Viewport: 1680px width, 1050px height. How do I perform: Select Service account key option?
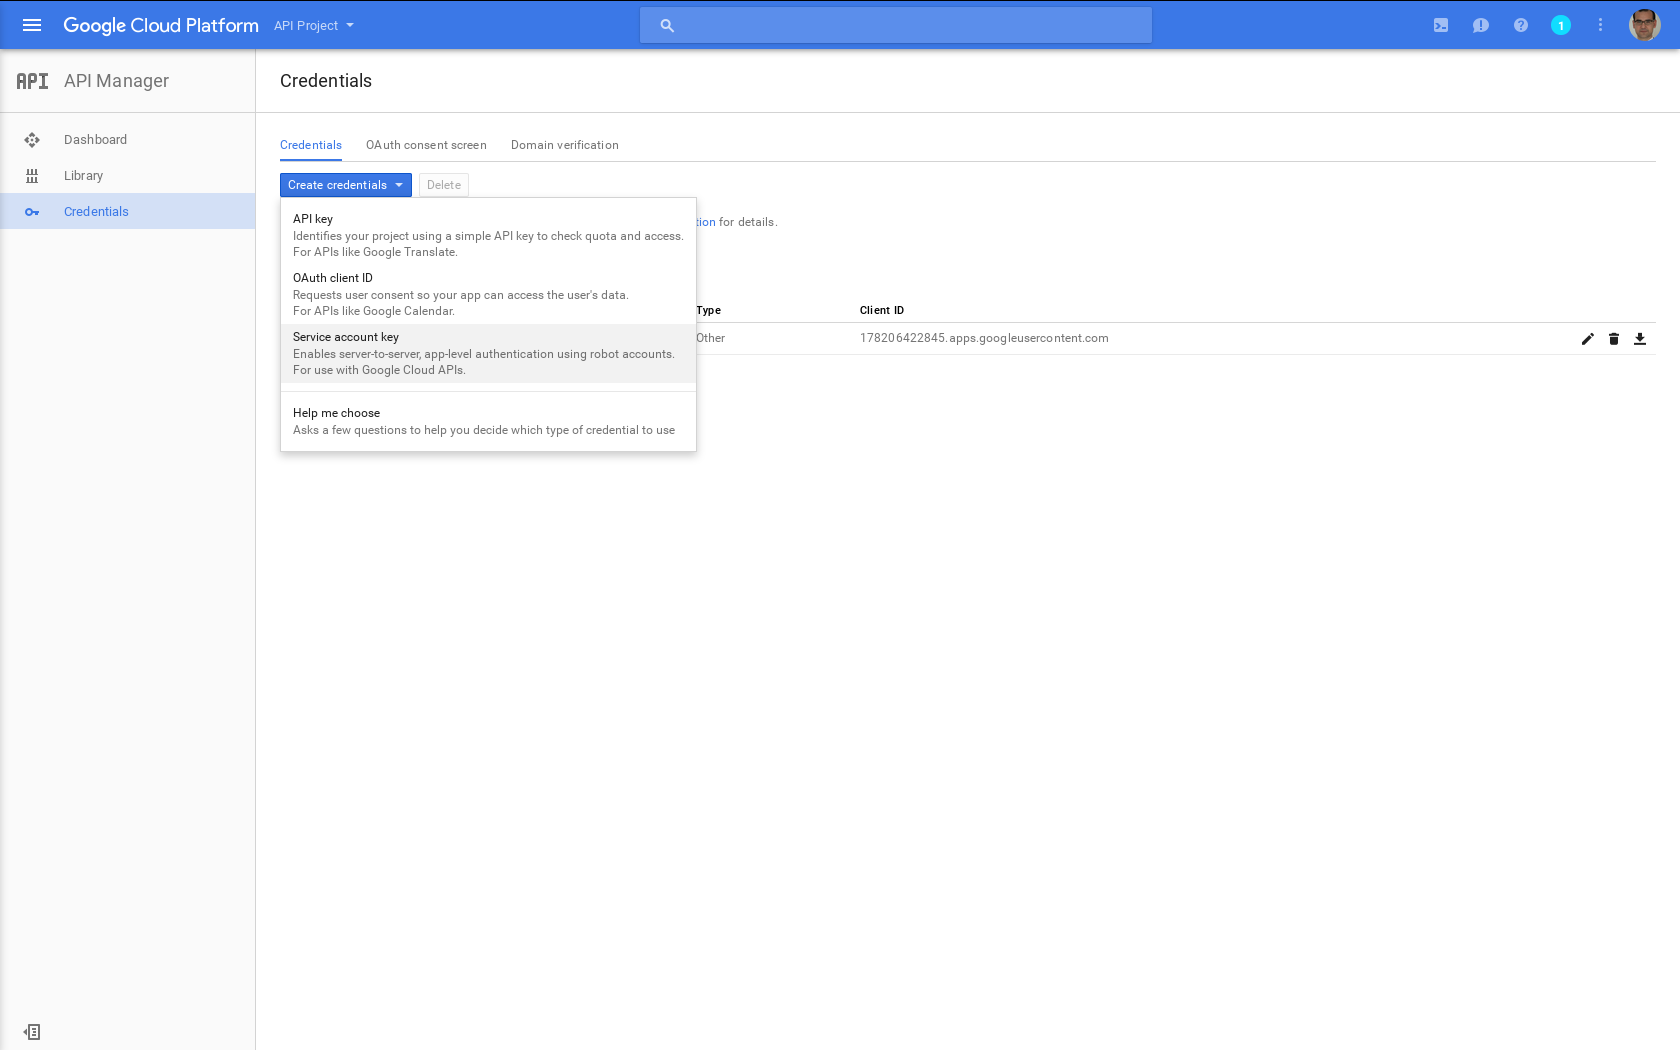488,353
